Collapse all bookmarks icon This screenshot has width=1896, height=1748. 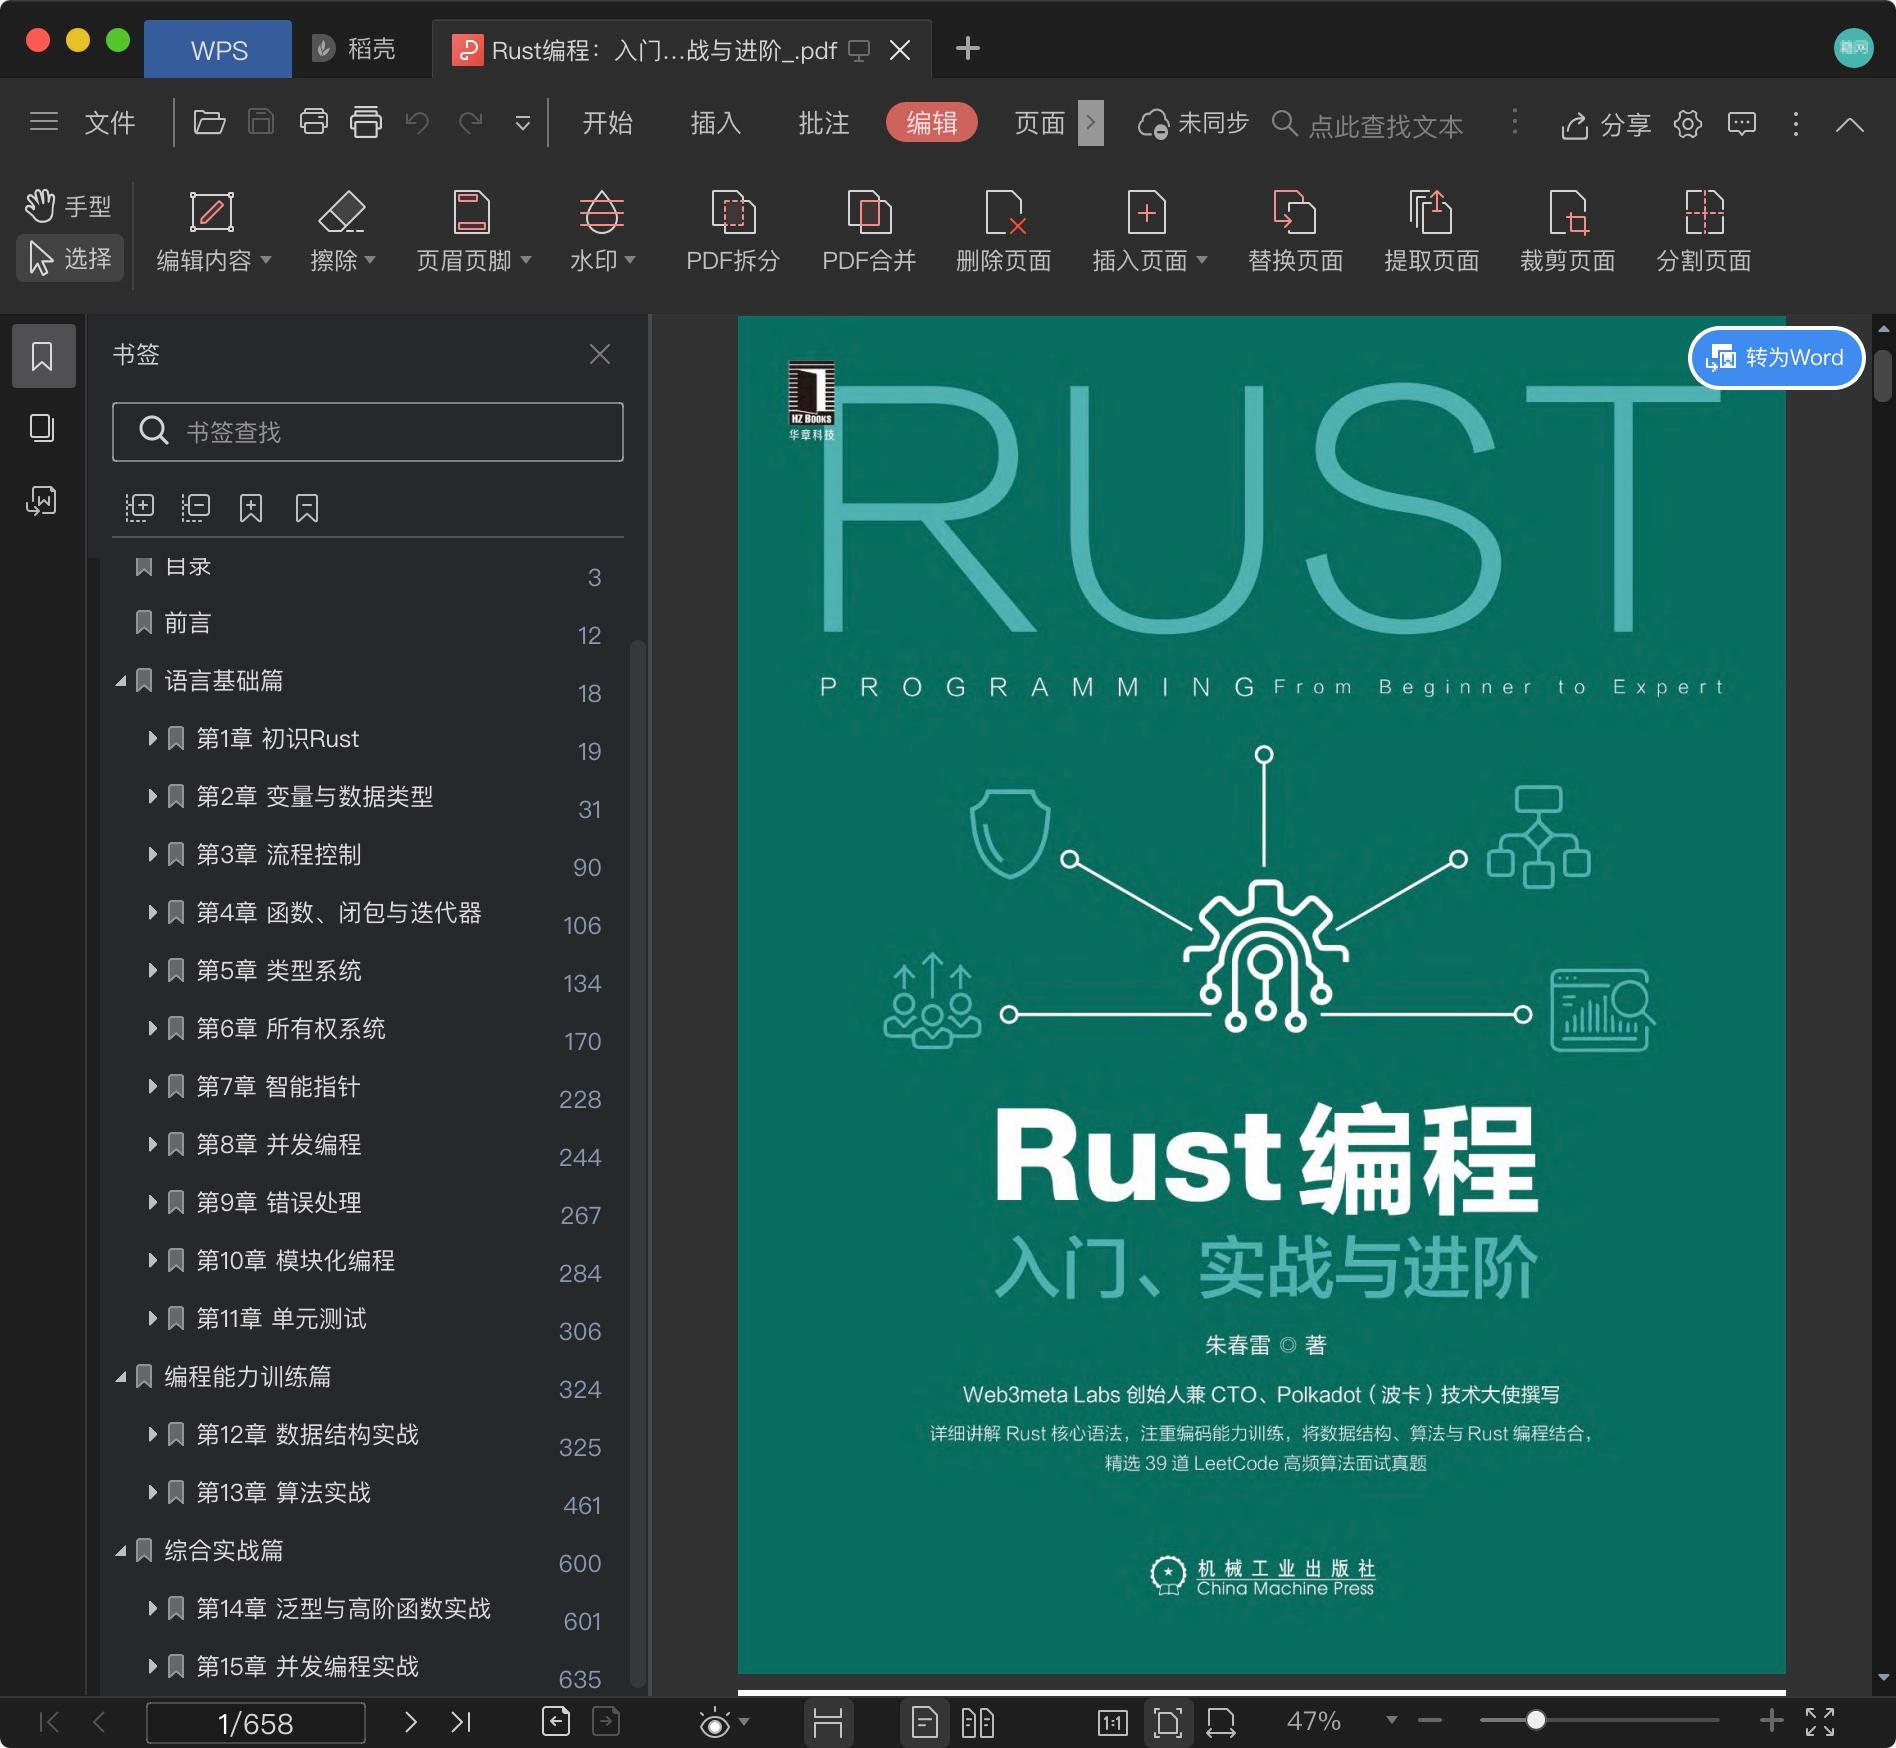pyautogui.click(x=195, y=508)
